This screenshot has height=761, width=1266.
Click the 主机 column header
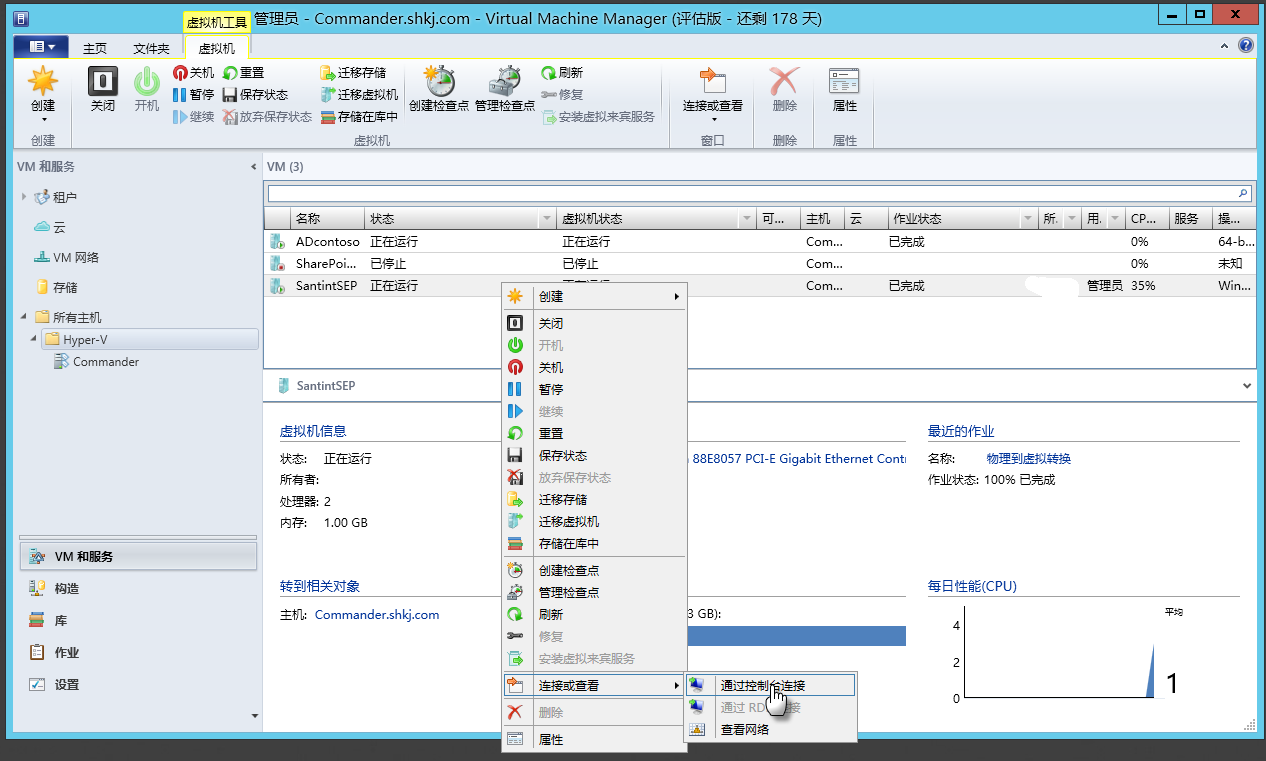[822, 219]
